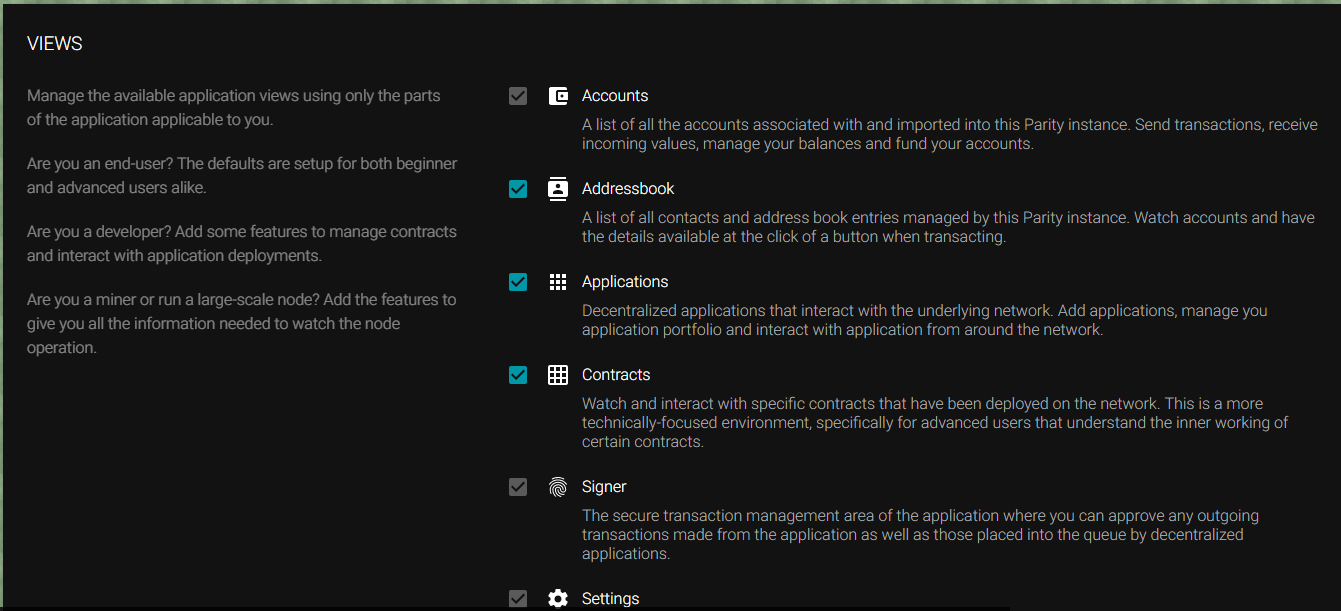This screenshot has height=611, width=1341.
Task: Select the Contracts label
Action: coord(616,375)
